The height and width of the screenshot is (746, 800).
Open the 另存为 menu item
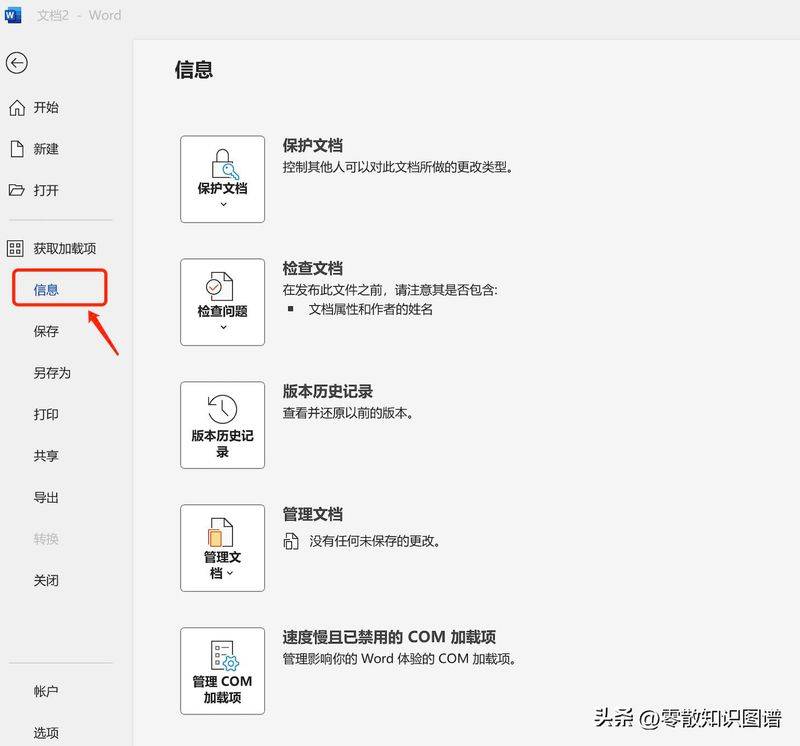[52, 373]
